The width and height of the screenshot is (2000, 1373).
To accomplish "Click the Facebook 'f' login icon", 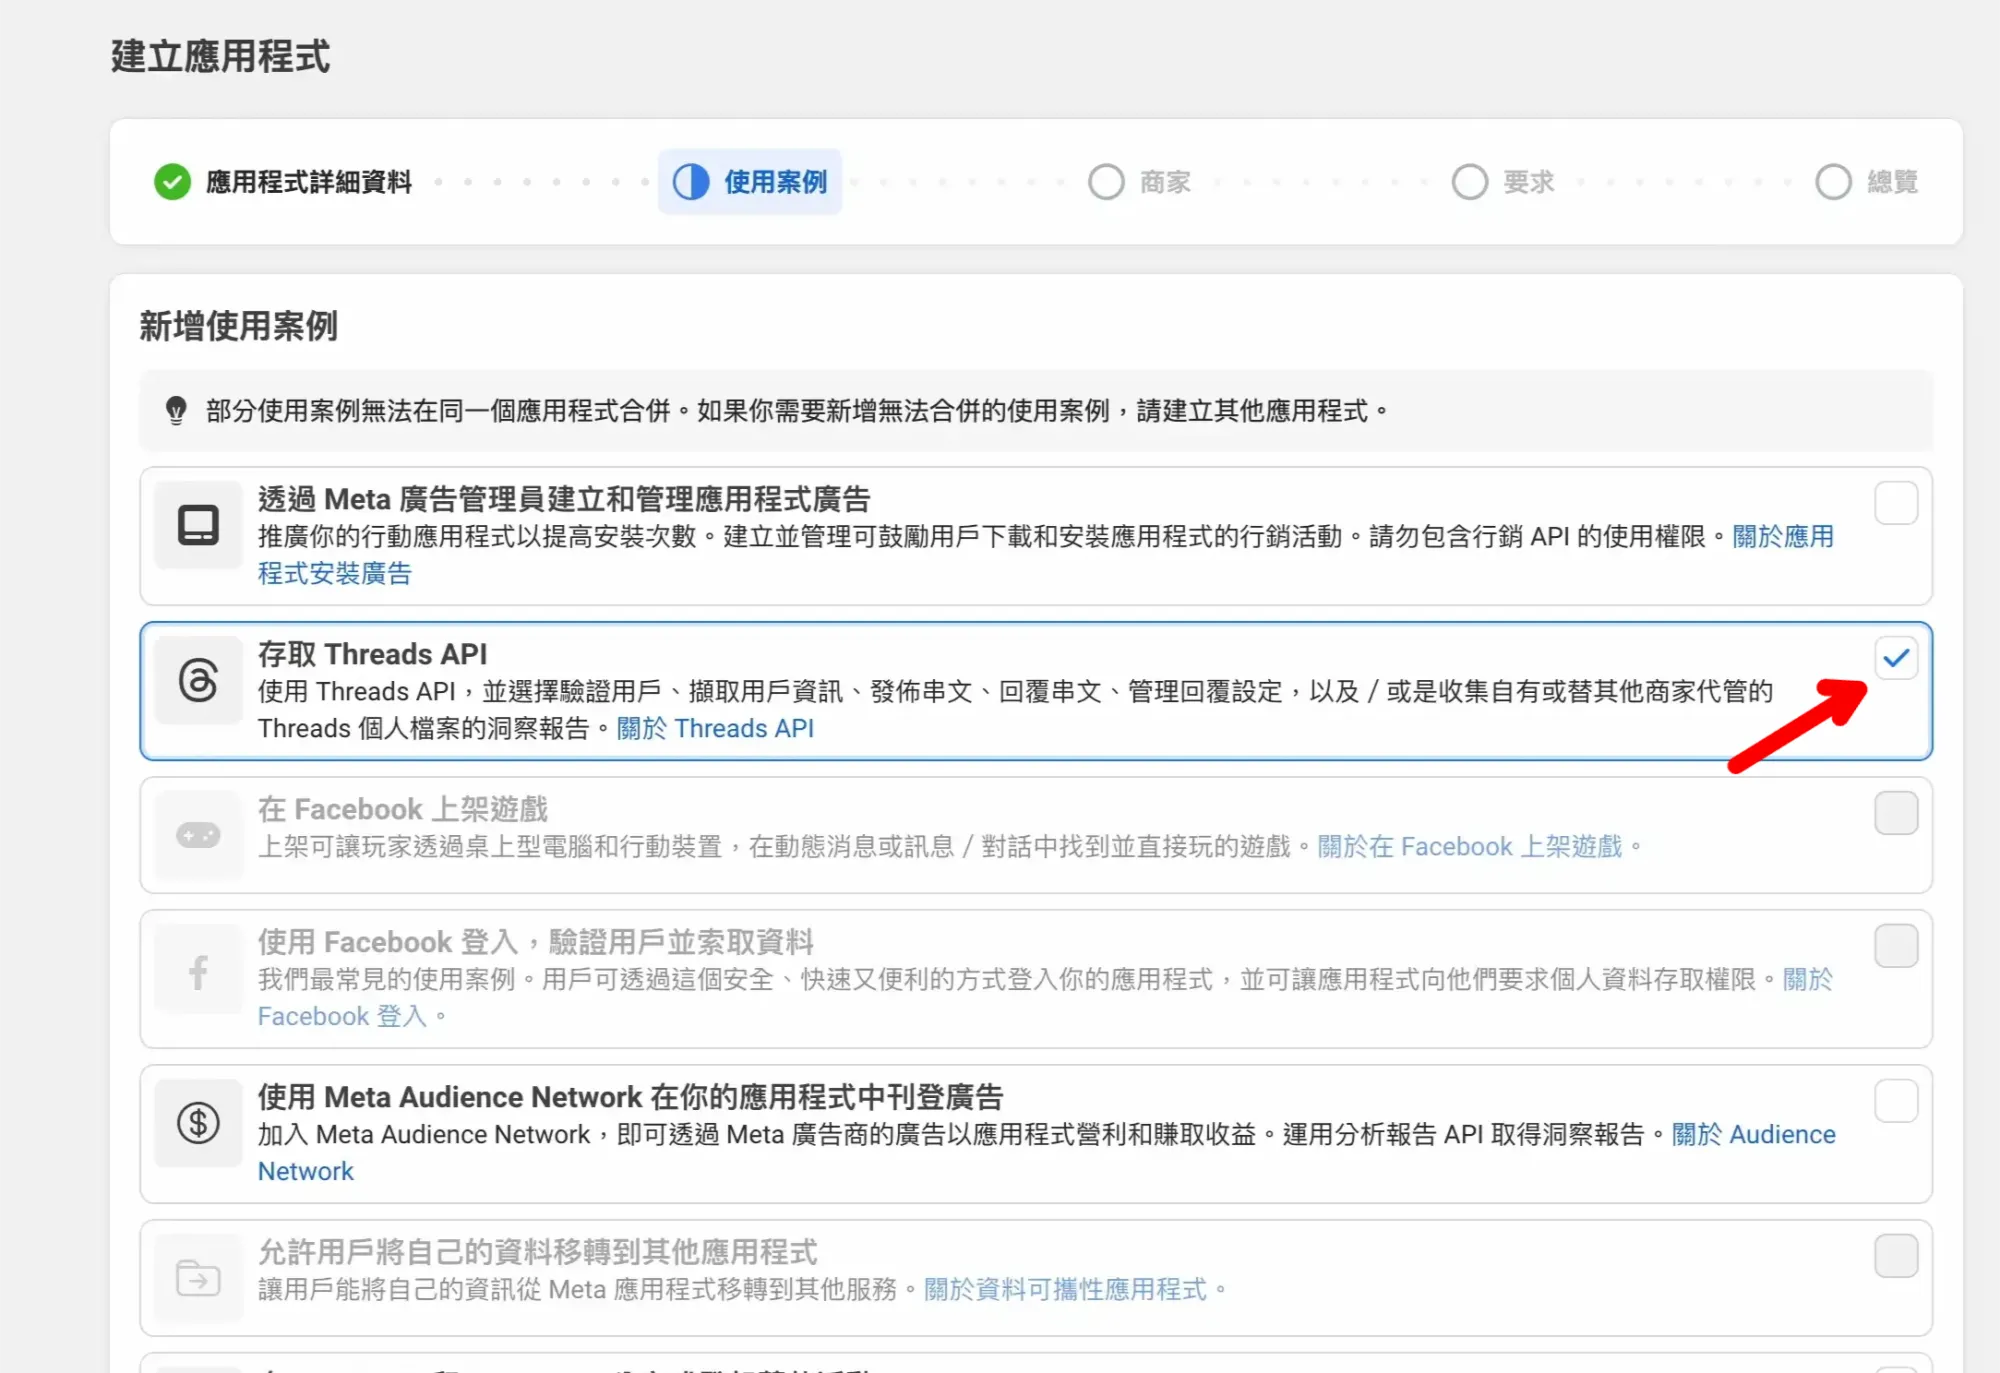I will click(198, 972).
